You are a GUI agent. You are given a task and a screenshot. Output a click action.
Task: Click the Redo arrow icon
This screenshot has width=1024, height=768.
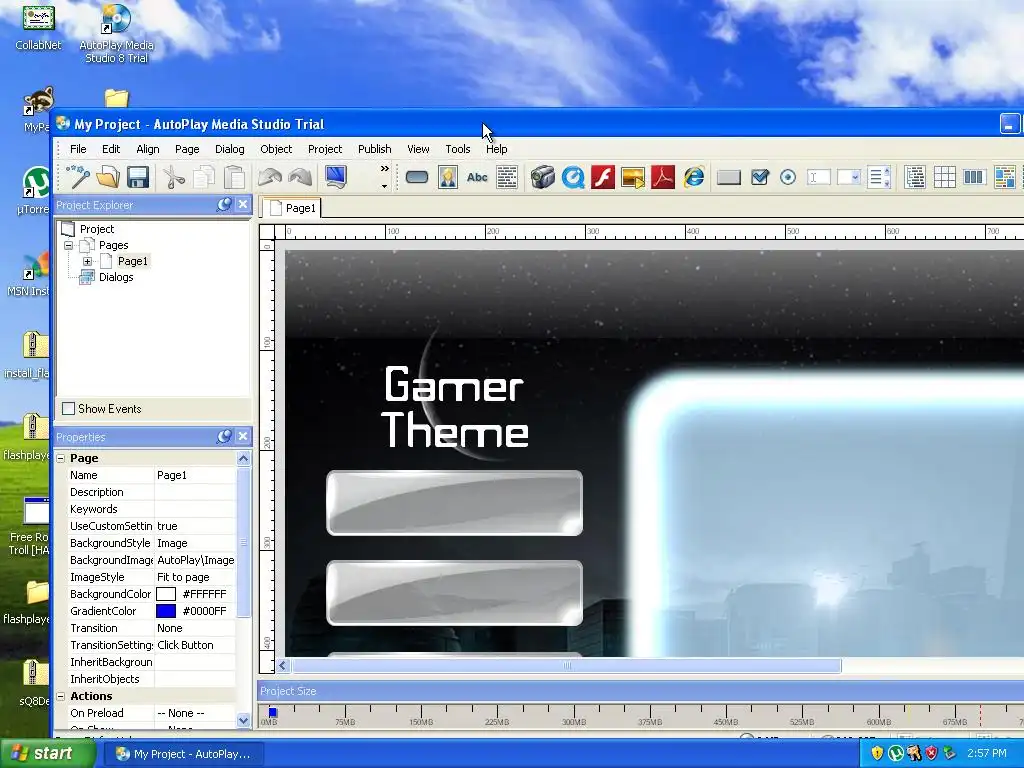click(x=300, y=177)
